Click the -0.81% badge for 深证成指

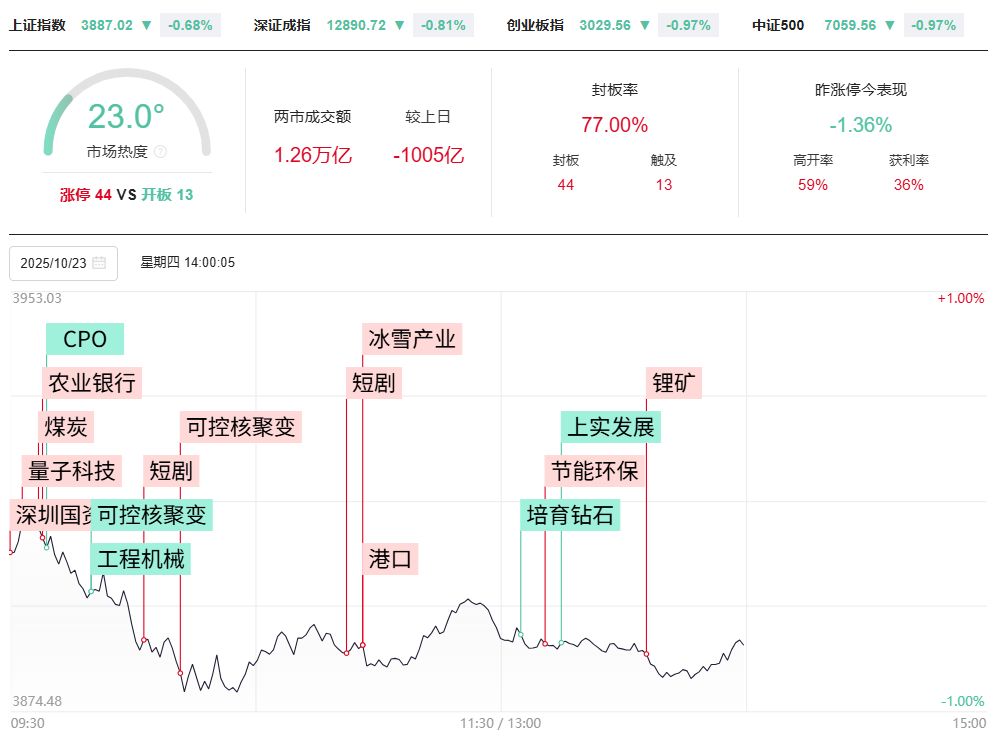pos(444,25)
